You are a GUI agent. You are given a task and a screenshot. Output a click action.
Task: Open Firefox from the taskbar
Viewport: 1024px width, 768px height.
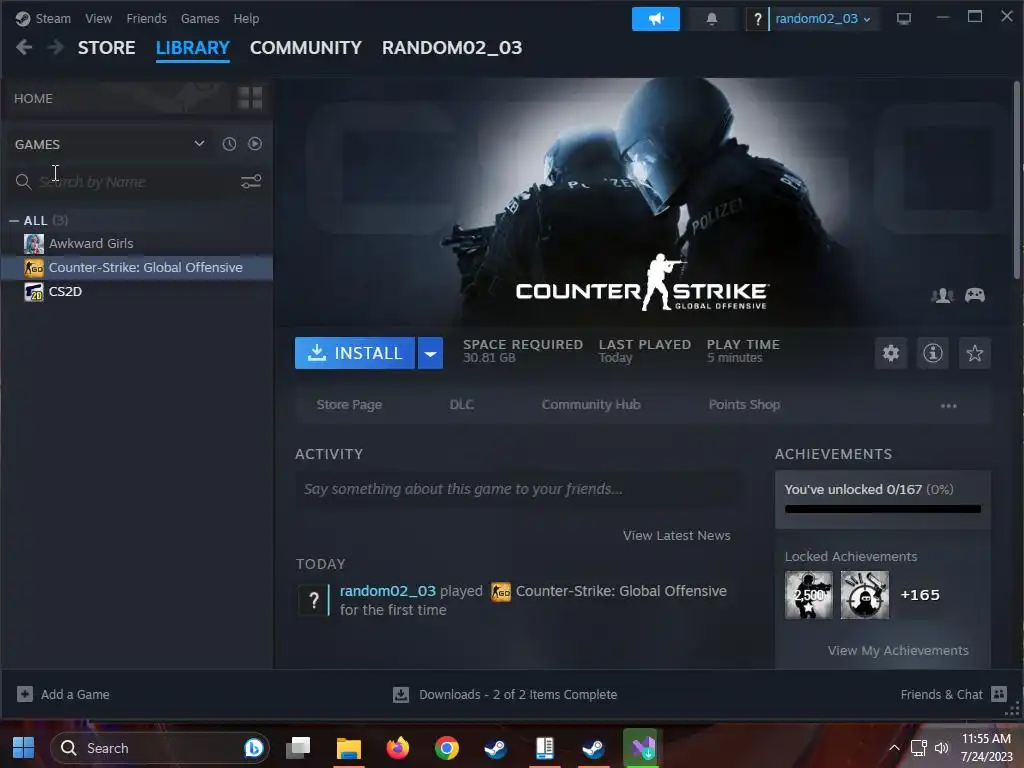398,748
